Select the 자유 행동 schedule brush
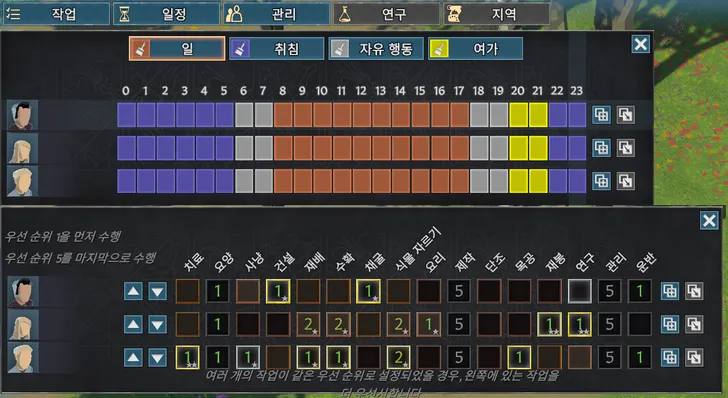Screen dimensions: 728x398 (x=376, y=49)
